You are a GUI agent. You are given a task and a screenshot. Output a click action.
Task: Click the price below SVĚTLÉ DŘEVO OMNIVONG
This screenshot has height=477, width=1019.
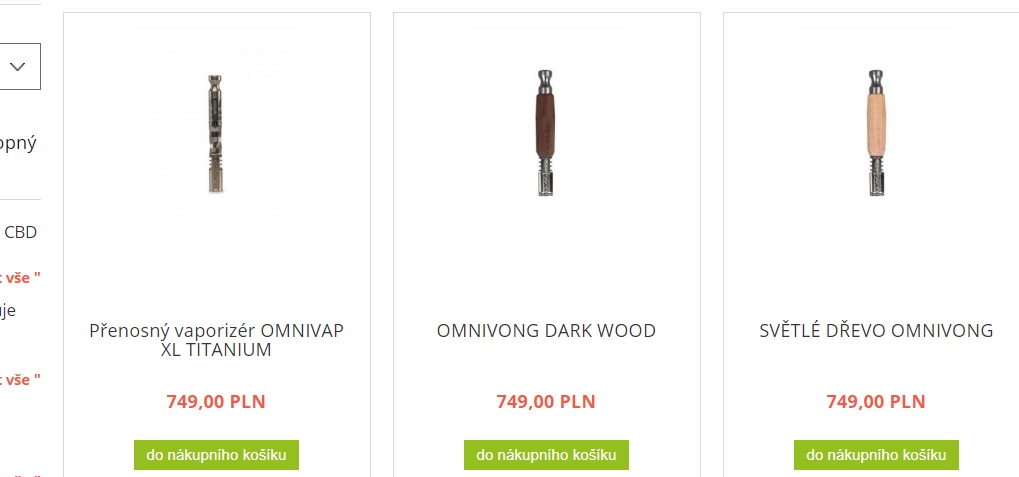(x=875, y=402)
